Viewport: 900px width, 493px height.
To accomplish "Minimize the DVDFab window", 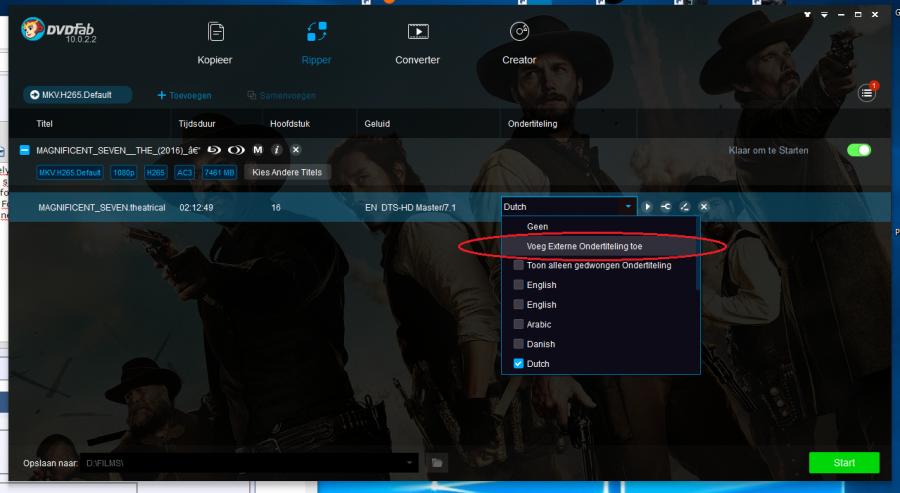I will [x=841, y=14].
